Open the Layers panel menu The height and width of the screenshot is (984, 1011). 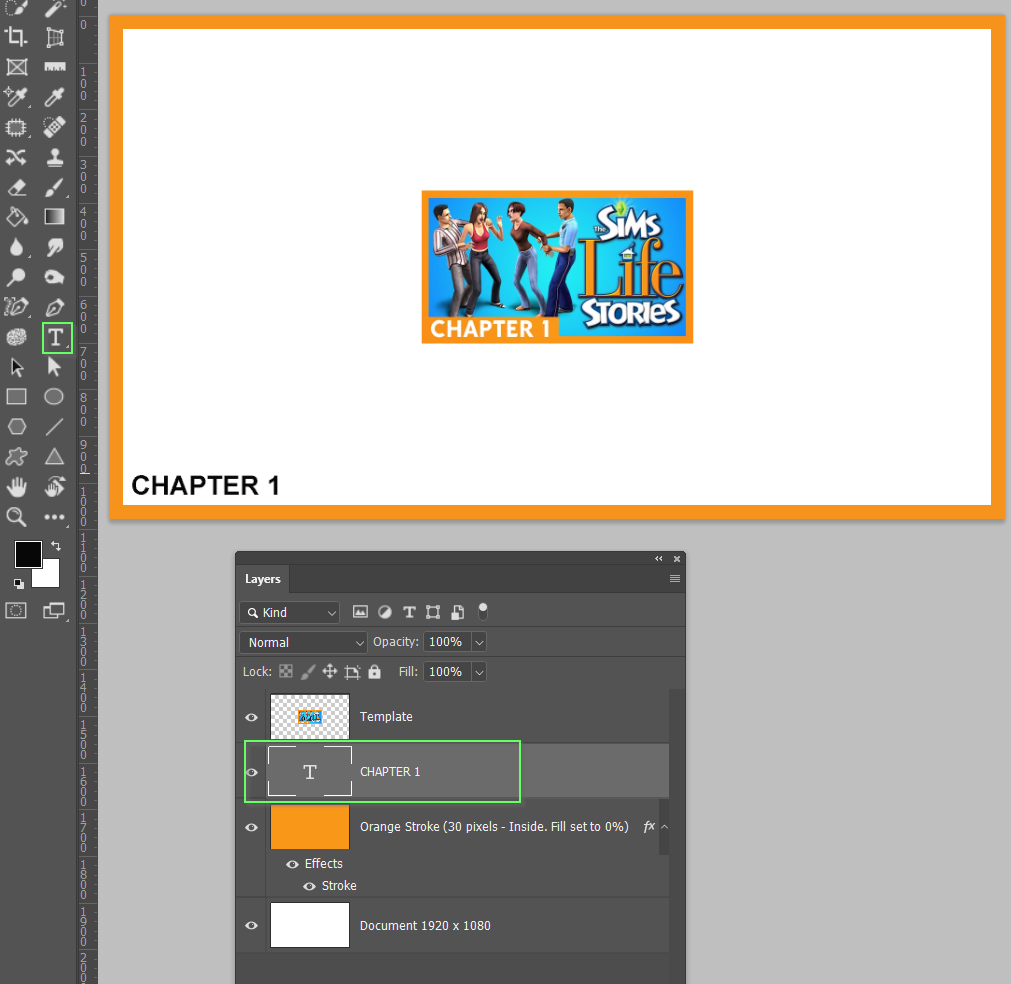tap(674, 578)
